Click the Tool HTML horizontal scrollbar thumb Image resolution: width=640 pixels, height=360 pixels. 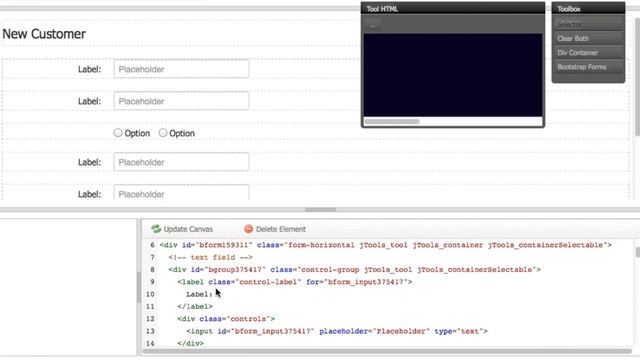pyautogui.click(x=392, y=121)
